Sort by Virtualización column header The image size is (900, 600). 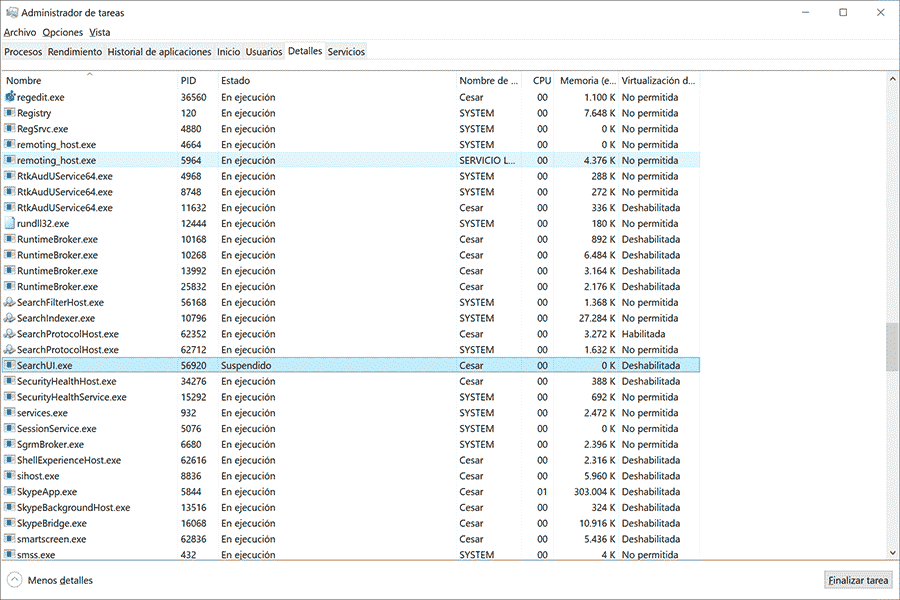659,80
